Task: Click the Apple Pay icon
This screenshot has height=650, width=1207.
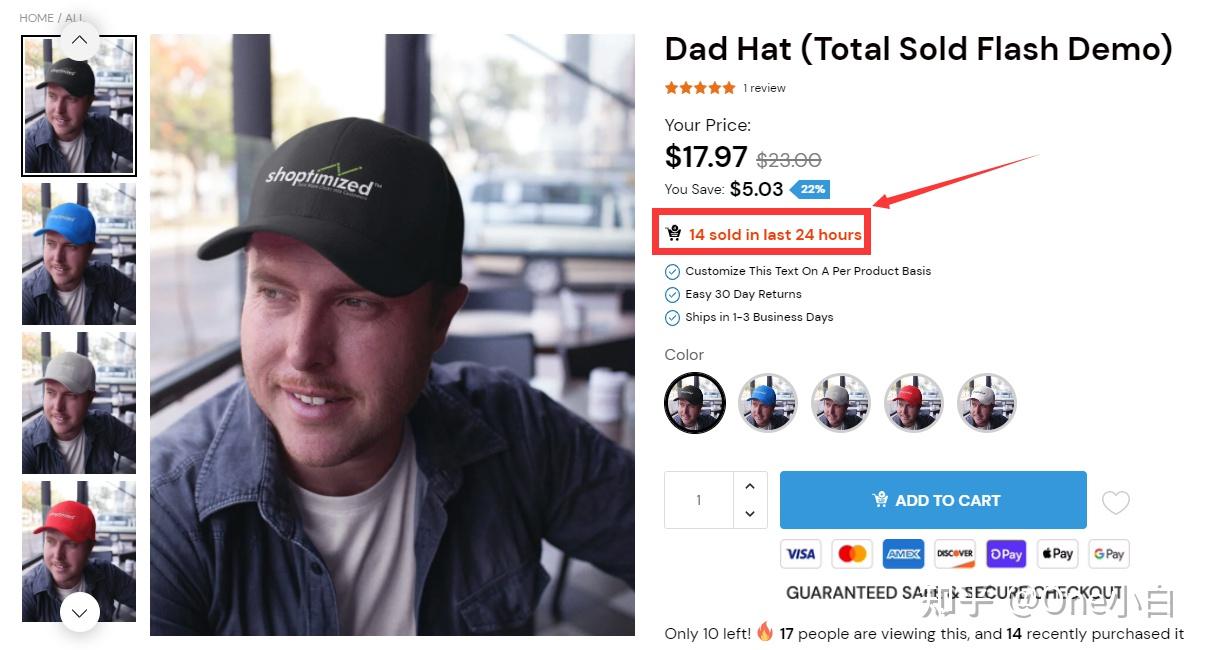Action: pos(1057,553)
